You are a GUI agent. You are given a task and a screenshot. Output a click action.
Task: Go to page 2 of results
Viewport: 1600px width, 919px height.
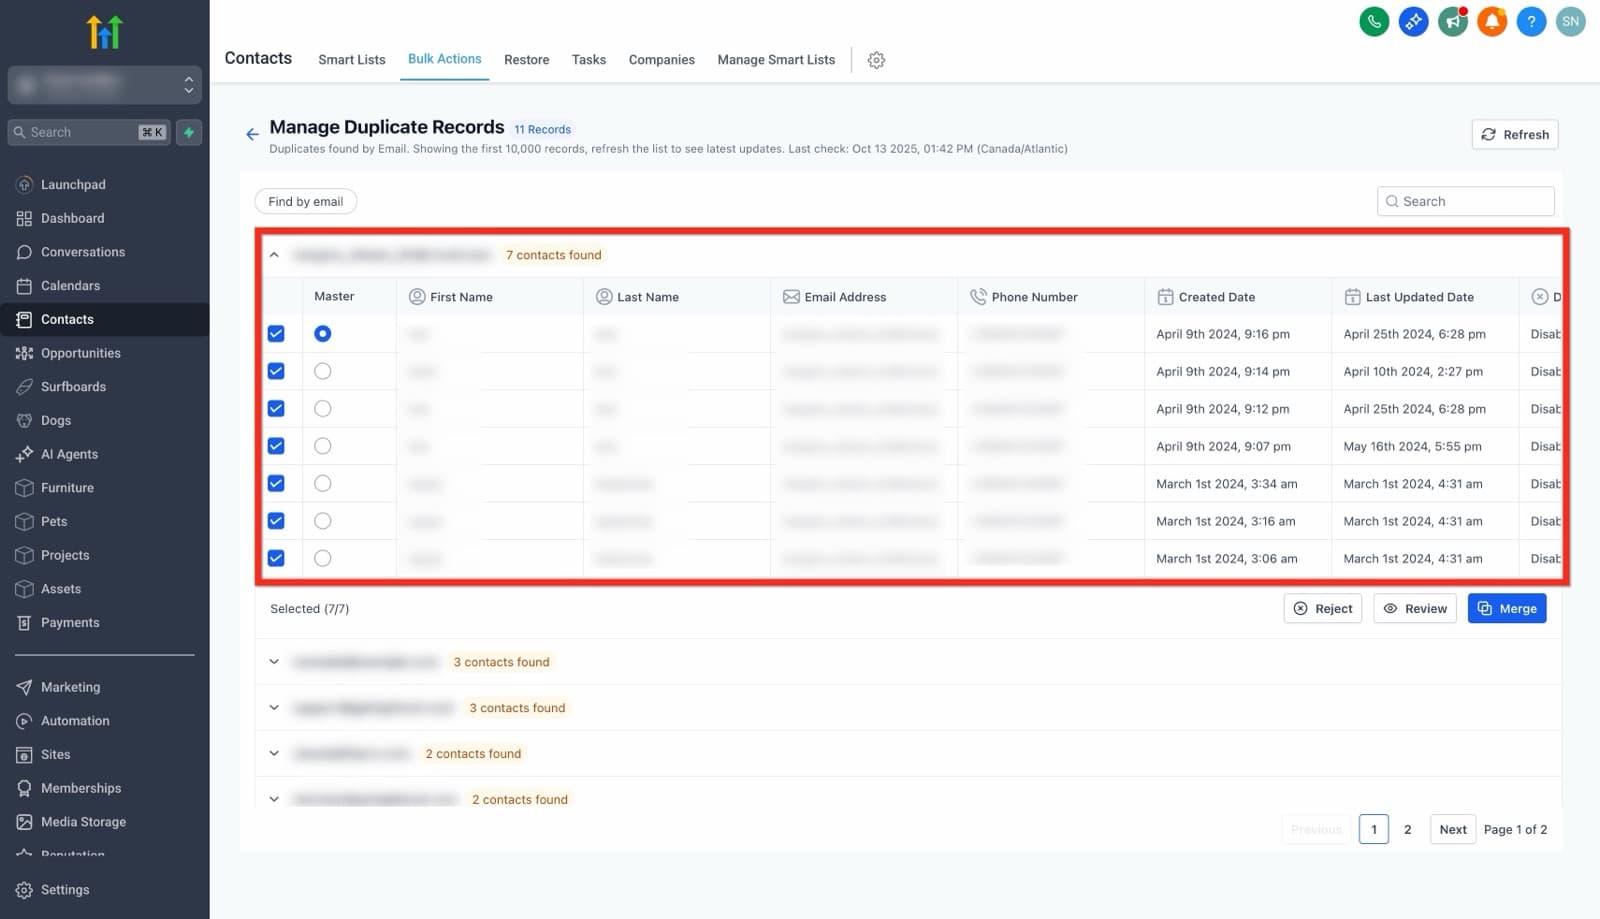[x=1408, y=829]
